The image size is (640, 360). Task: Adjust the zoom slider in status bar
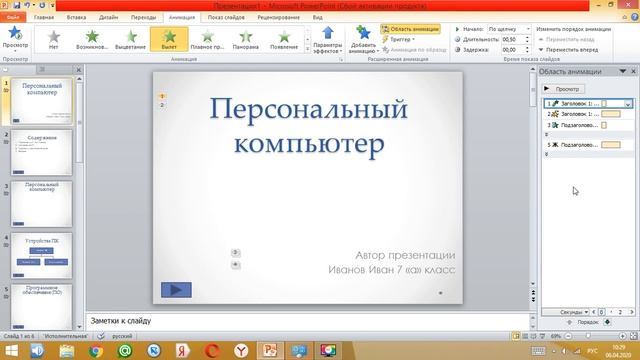(x=588, y=336)
